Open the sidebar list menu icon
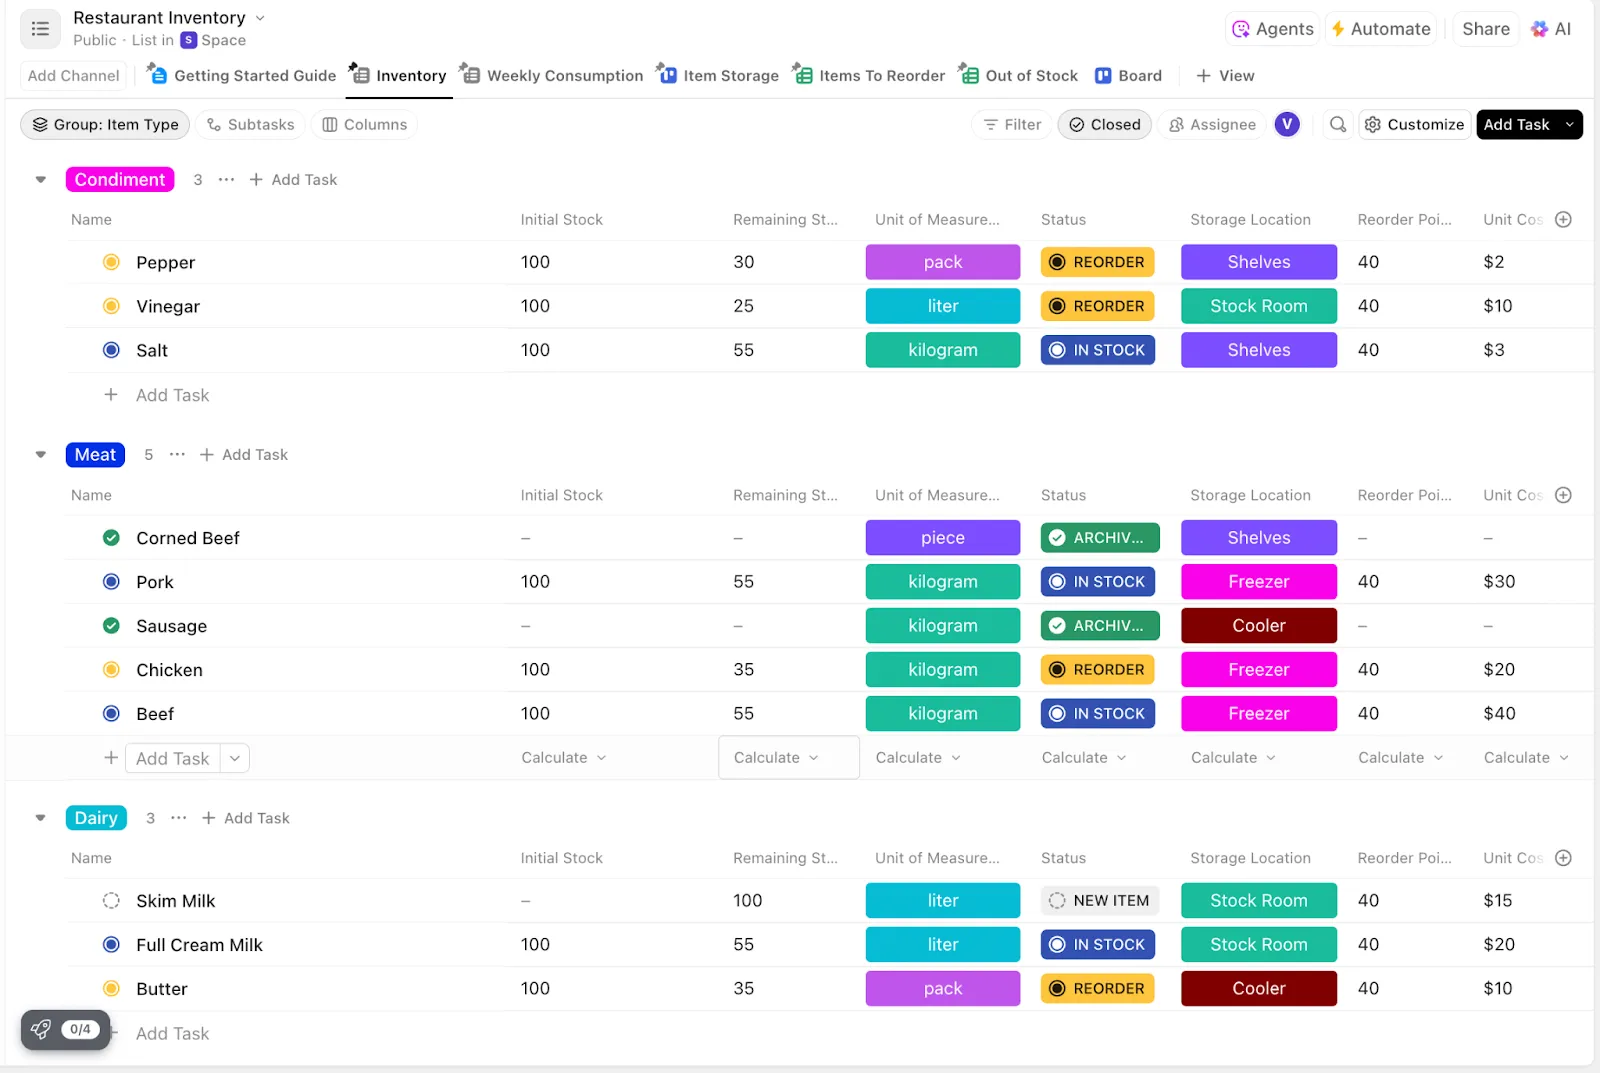The height and width of the screenshot is (1073, 1600). pyautogui.click(x=40, y=29)
